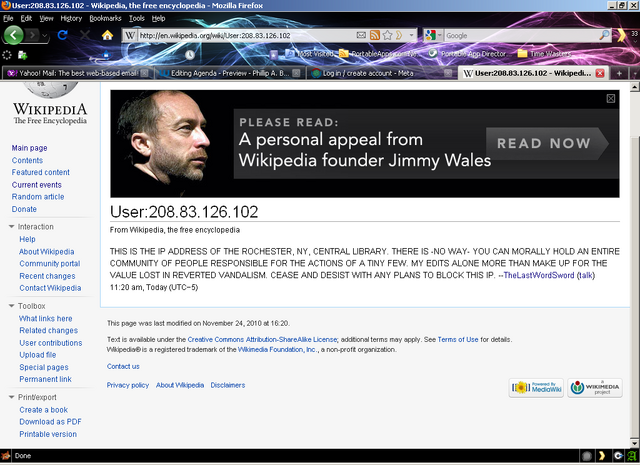640x465 pixels.
Task: Open the Privacy policy footer link
Action: [x=128, y=385]
